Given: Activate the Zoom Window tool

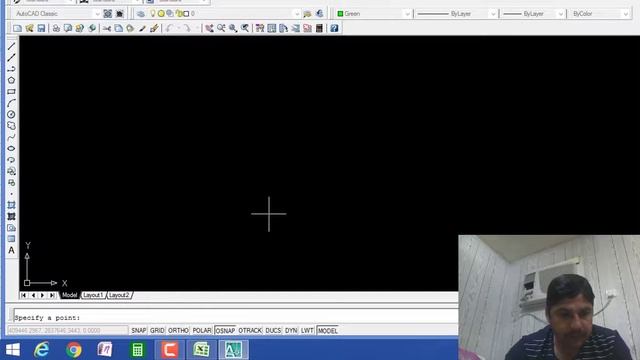Looking at the screenshot, I should 233,28.
